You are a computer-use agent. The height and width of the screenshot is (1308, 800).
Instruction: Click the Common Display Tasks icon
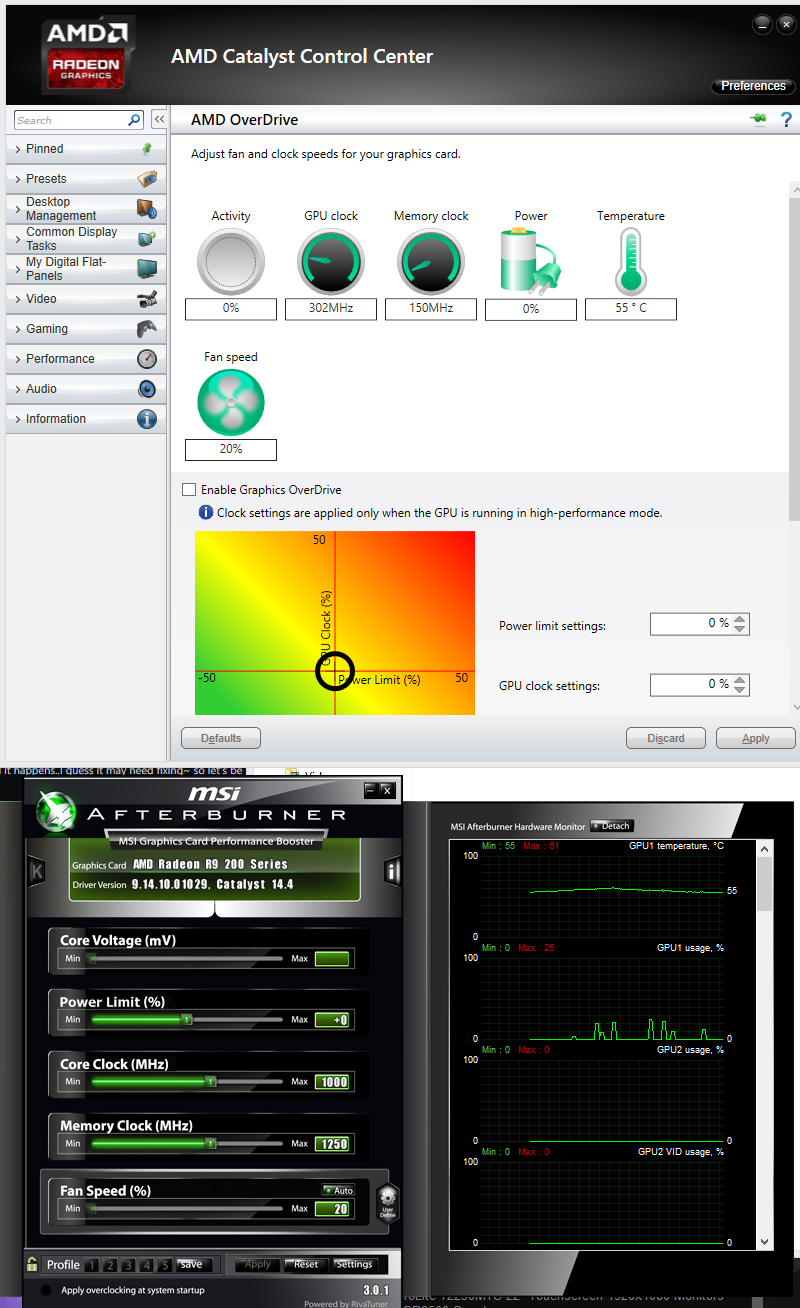click(x=147, y=239)
